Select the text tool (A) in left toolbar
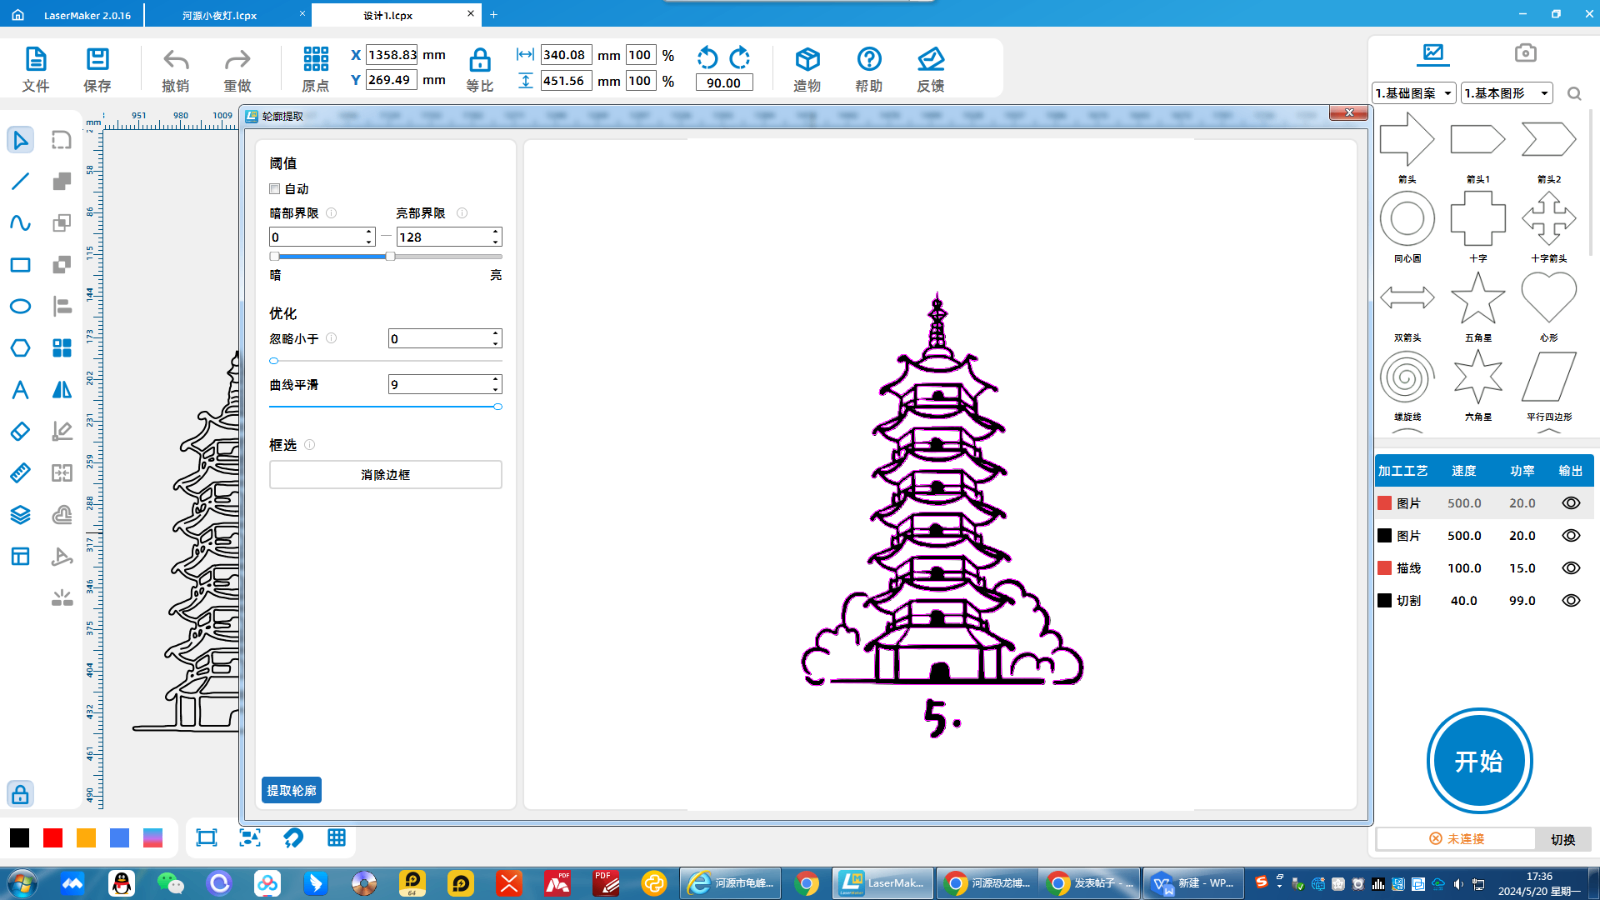Image resolution: width=1600 pixels, height=900 pixels. coord(19,390)
